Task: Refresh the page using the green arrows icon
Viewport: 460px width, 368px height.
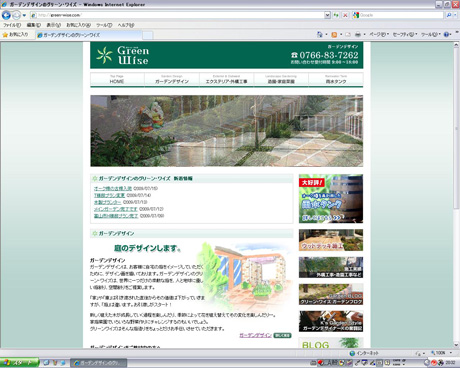Action: click(336, 15)
